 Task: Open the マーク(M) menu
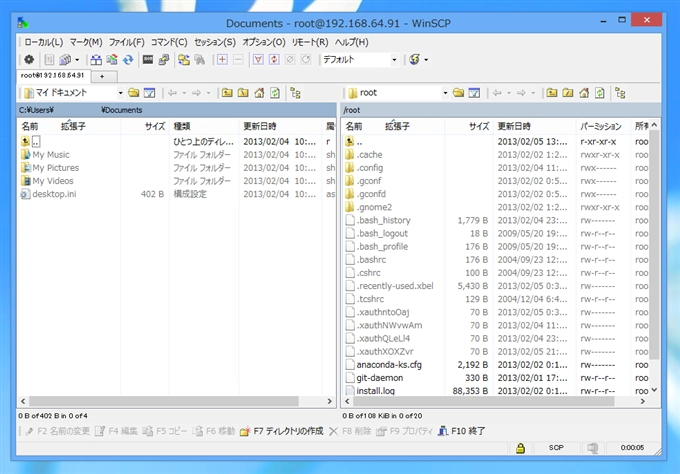(x=86, y=42)
